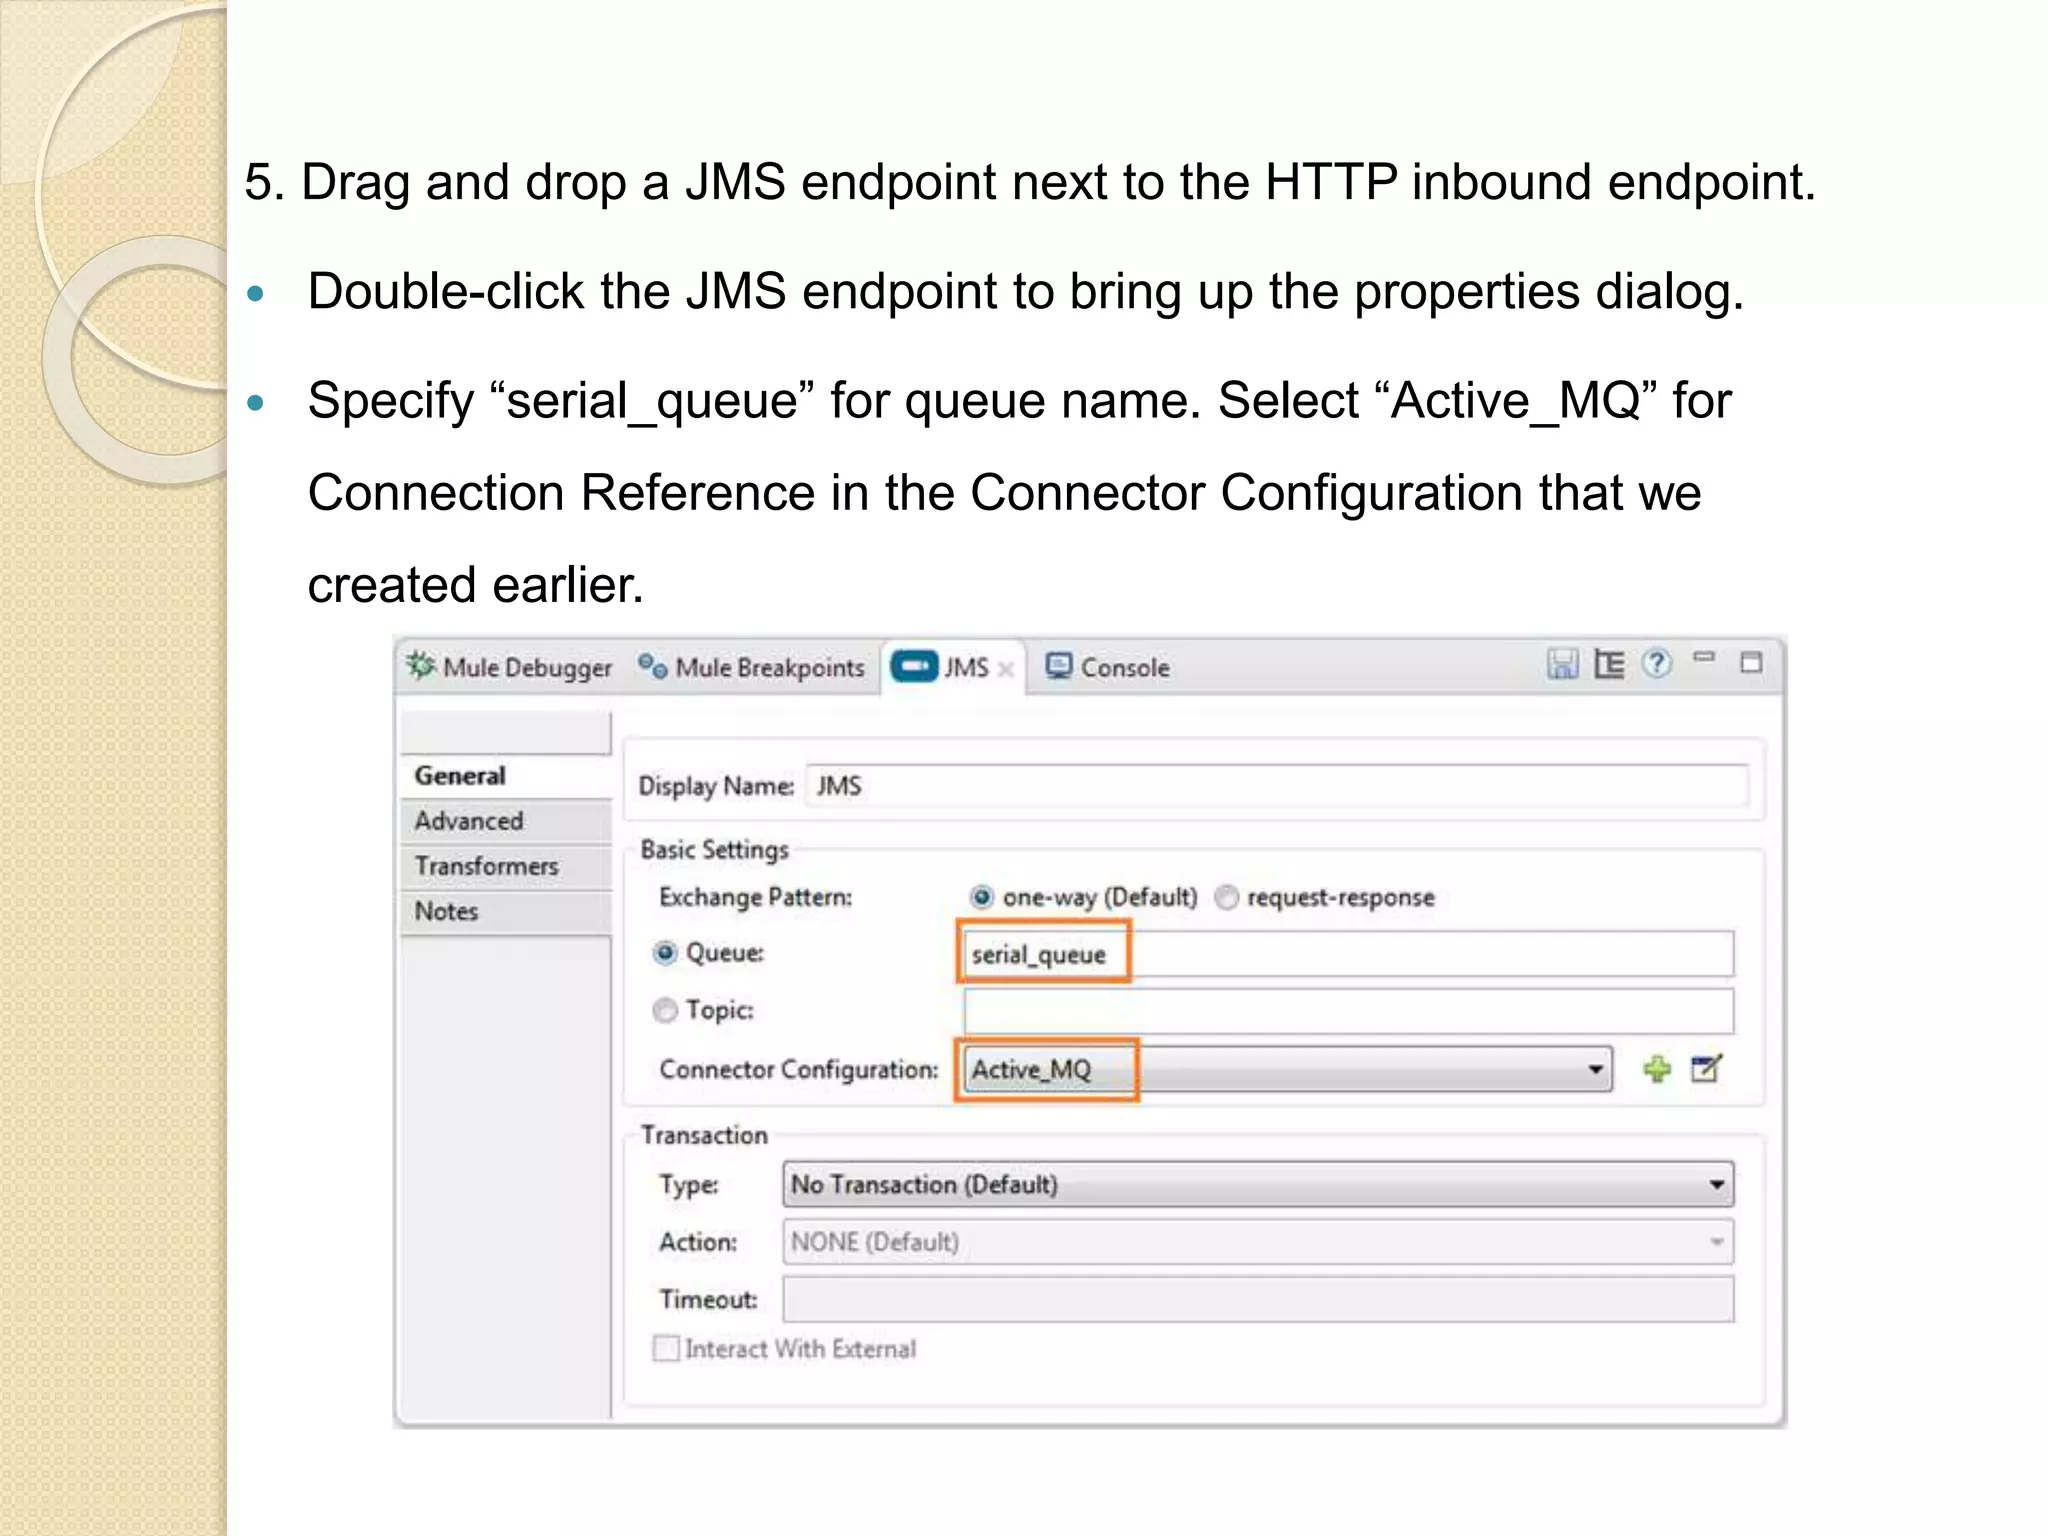This screenshot has width=2048, height=1536.
Task: Click the Mule Debugger bug icon
Action: click(x=421, y=665)
